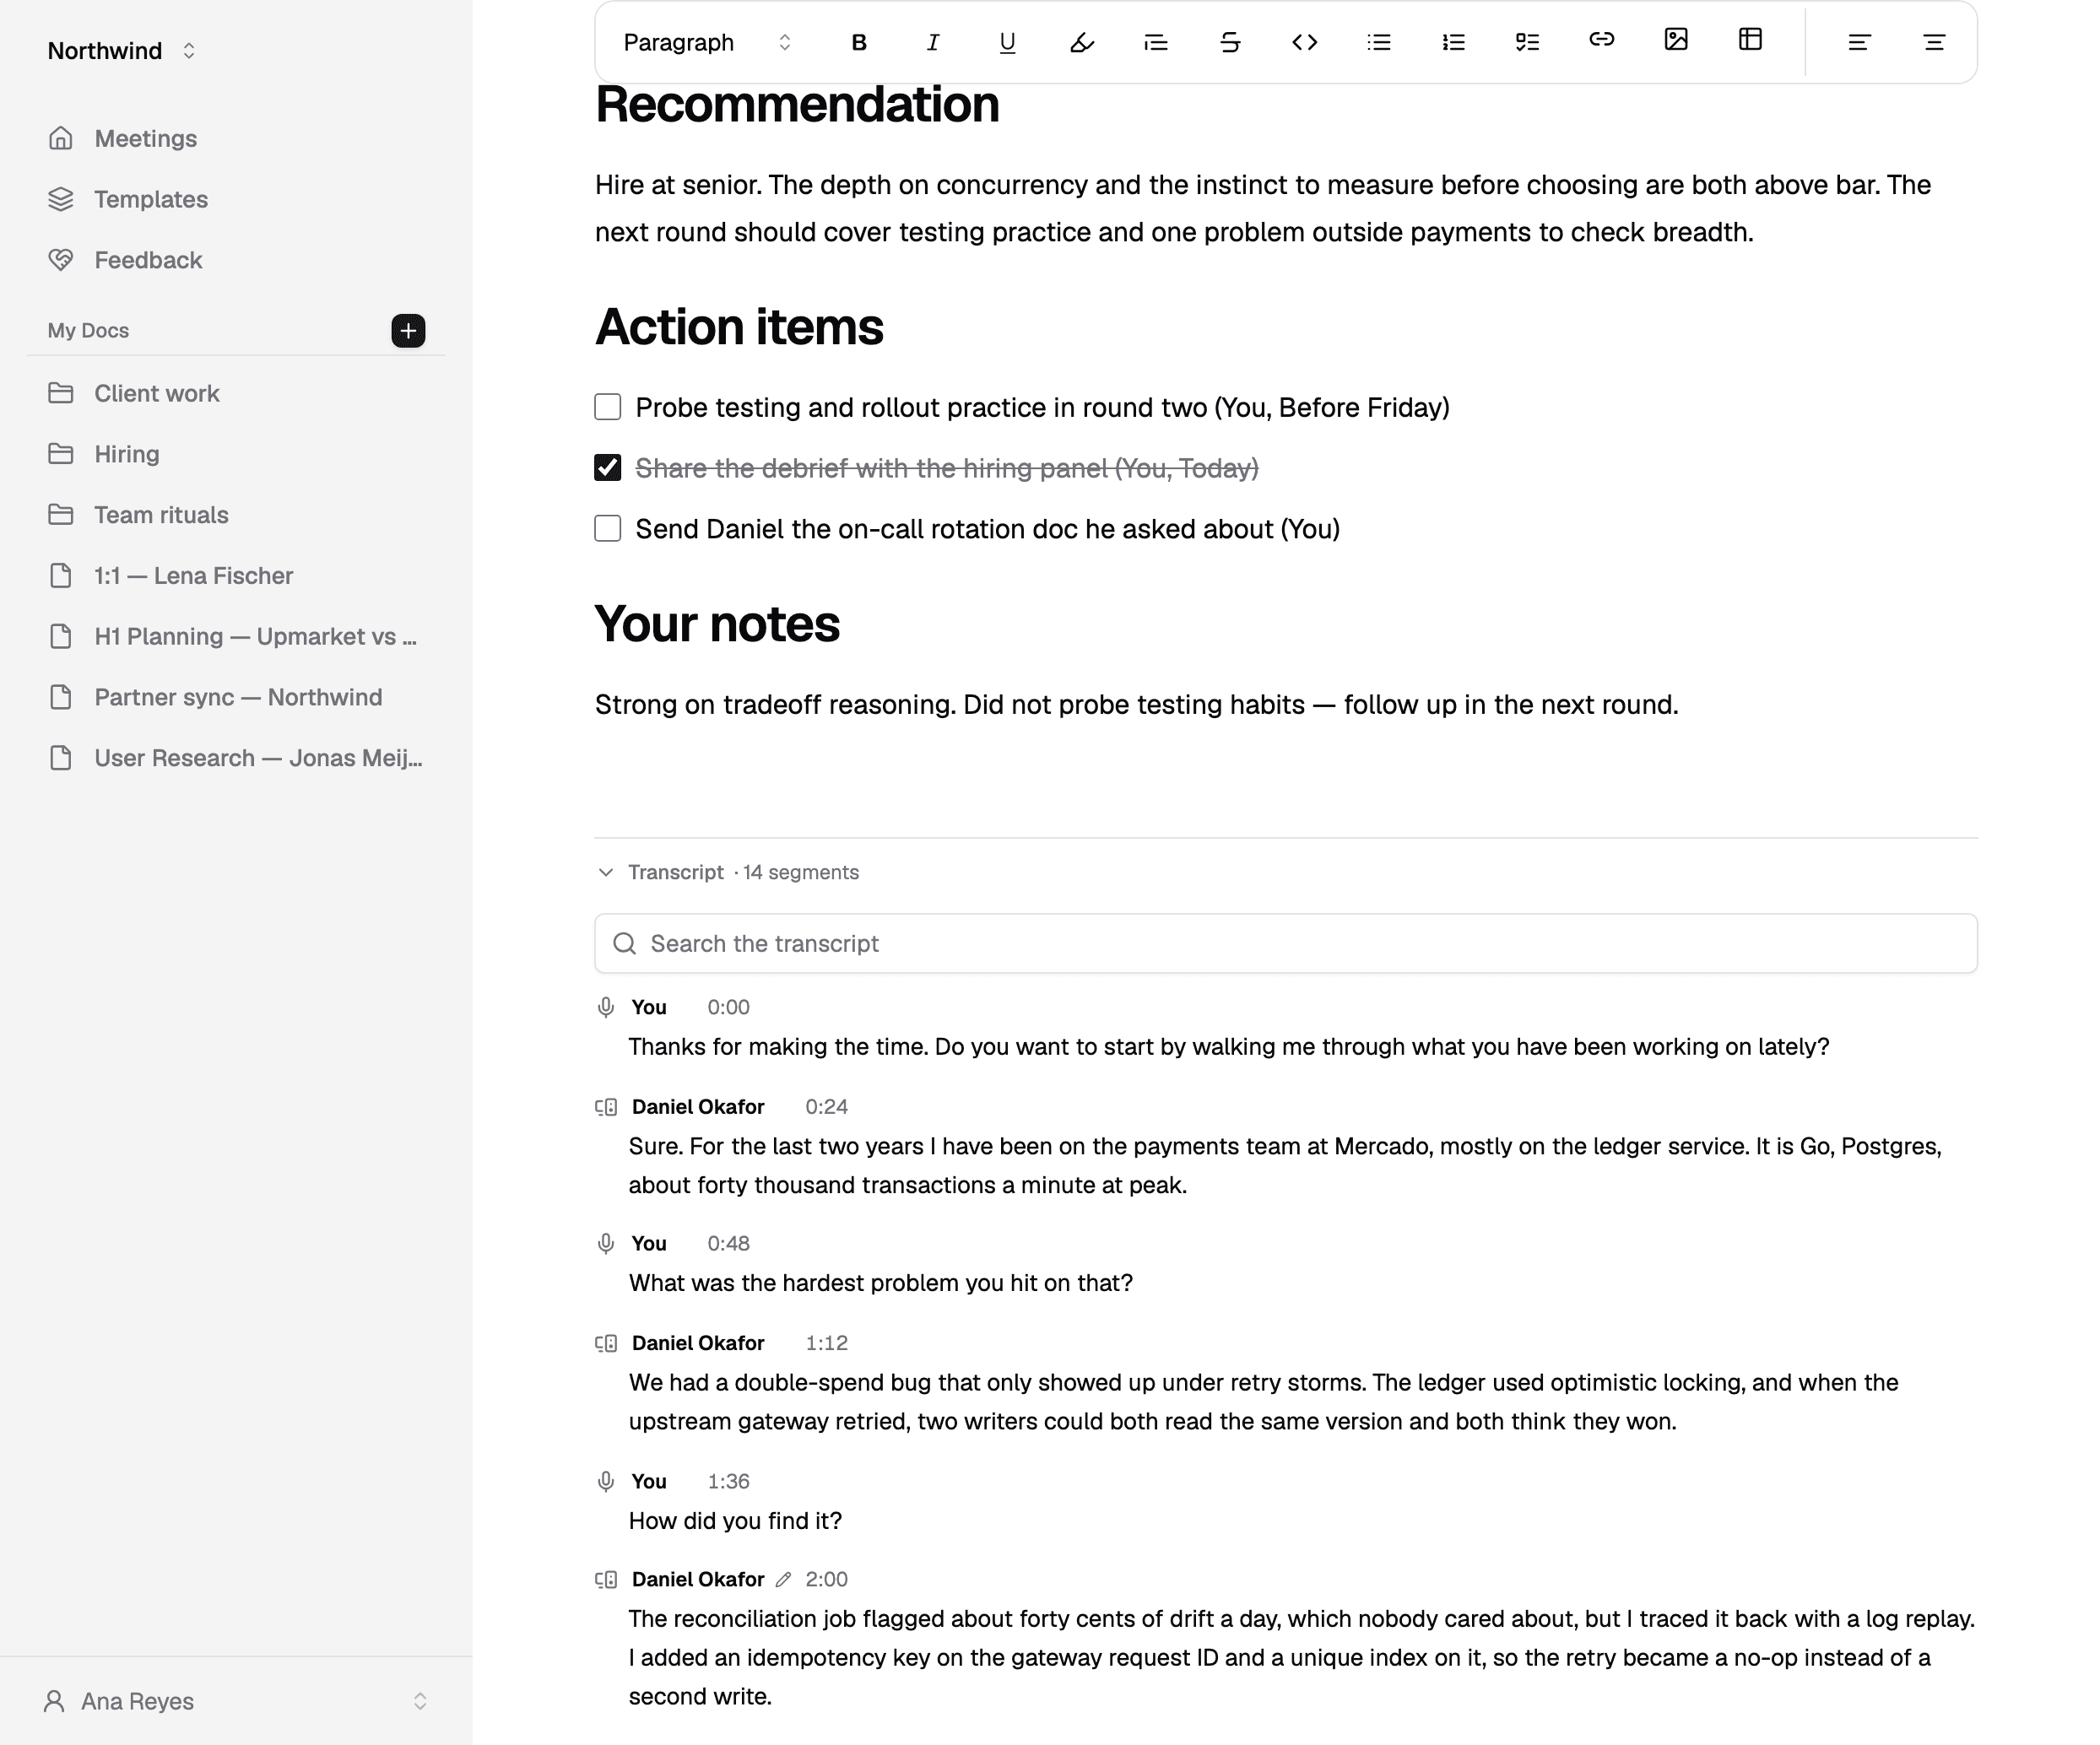
Task: Click the microphone icon at 0:48
Action: tap(605, 1243)
